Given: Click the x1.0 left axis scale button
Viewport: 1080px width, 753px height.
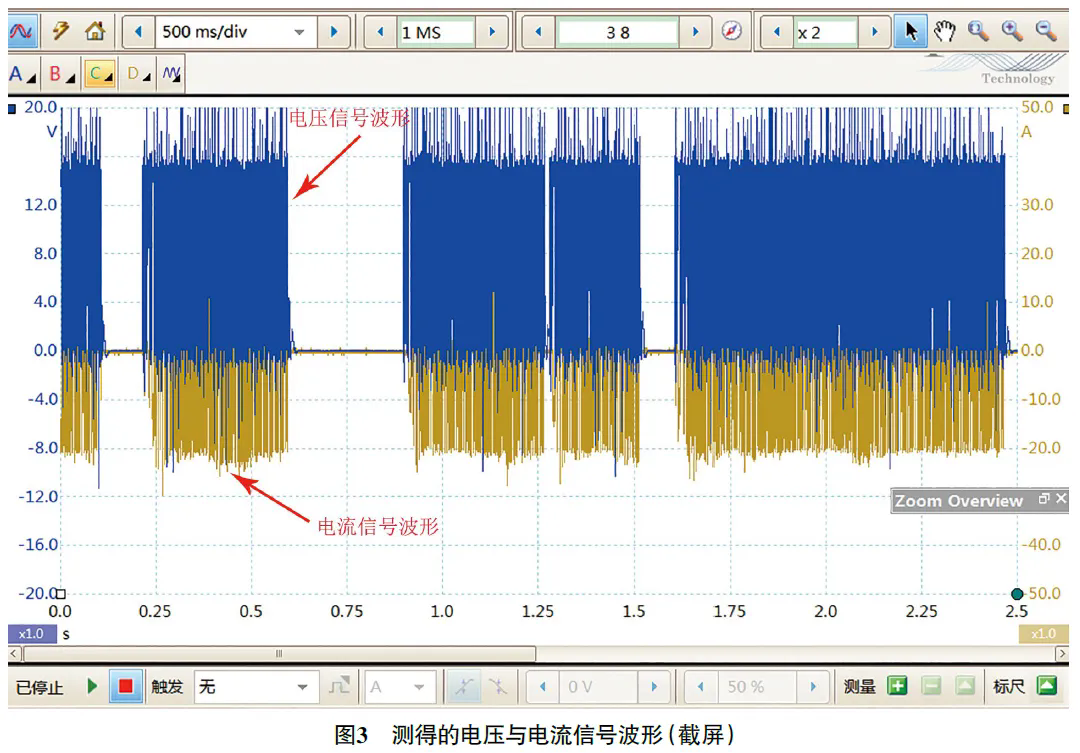Looking at the screenshot, I should coord(32,634).
